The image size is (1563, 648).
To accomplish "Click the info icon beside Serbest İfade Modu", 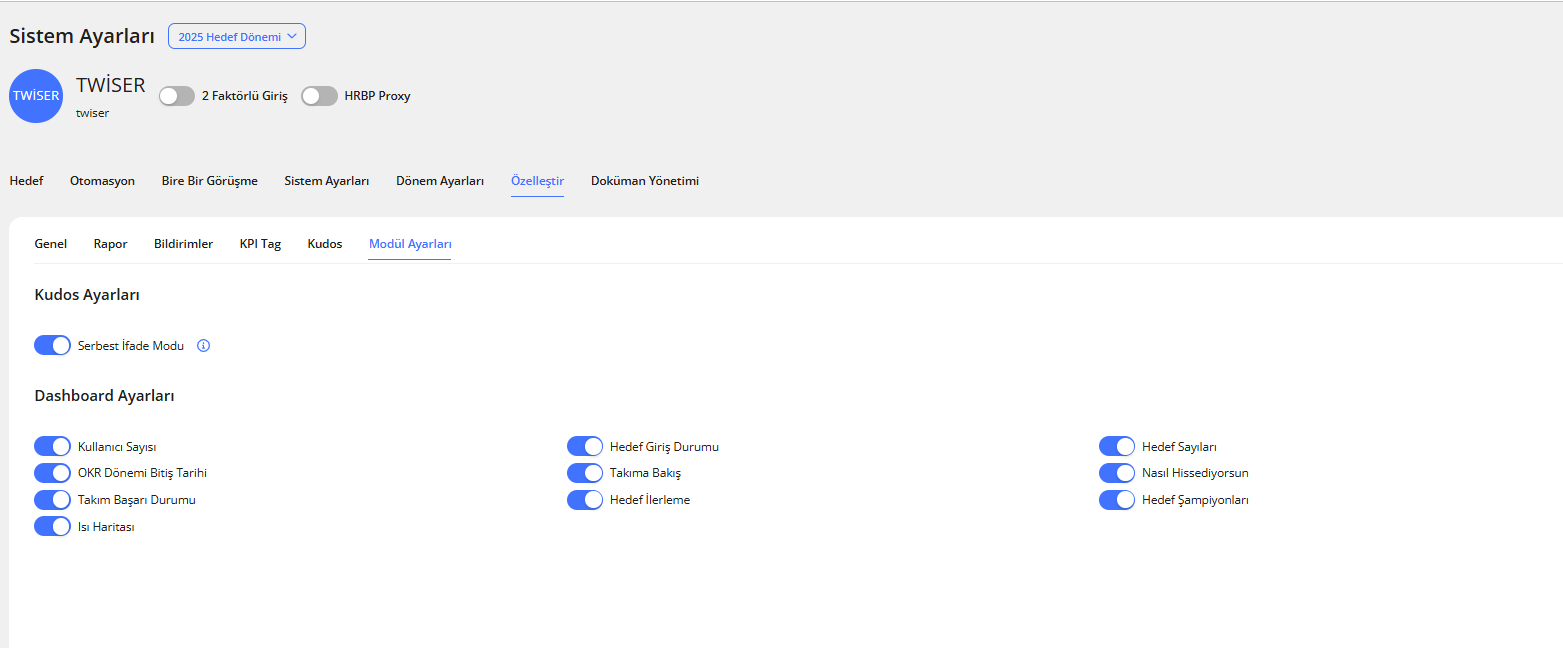I will point(204,346).
